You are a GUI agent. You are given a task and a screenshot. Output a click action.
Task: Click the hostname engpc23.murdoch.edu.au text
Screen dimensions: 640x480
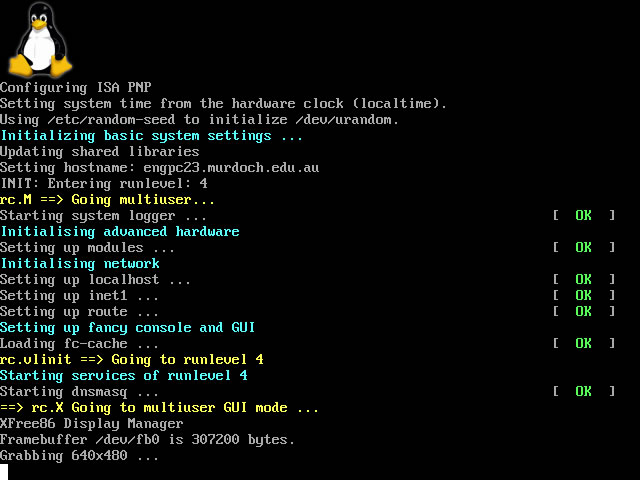[231, 167]
